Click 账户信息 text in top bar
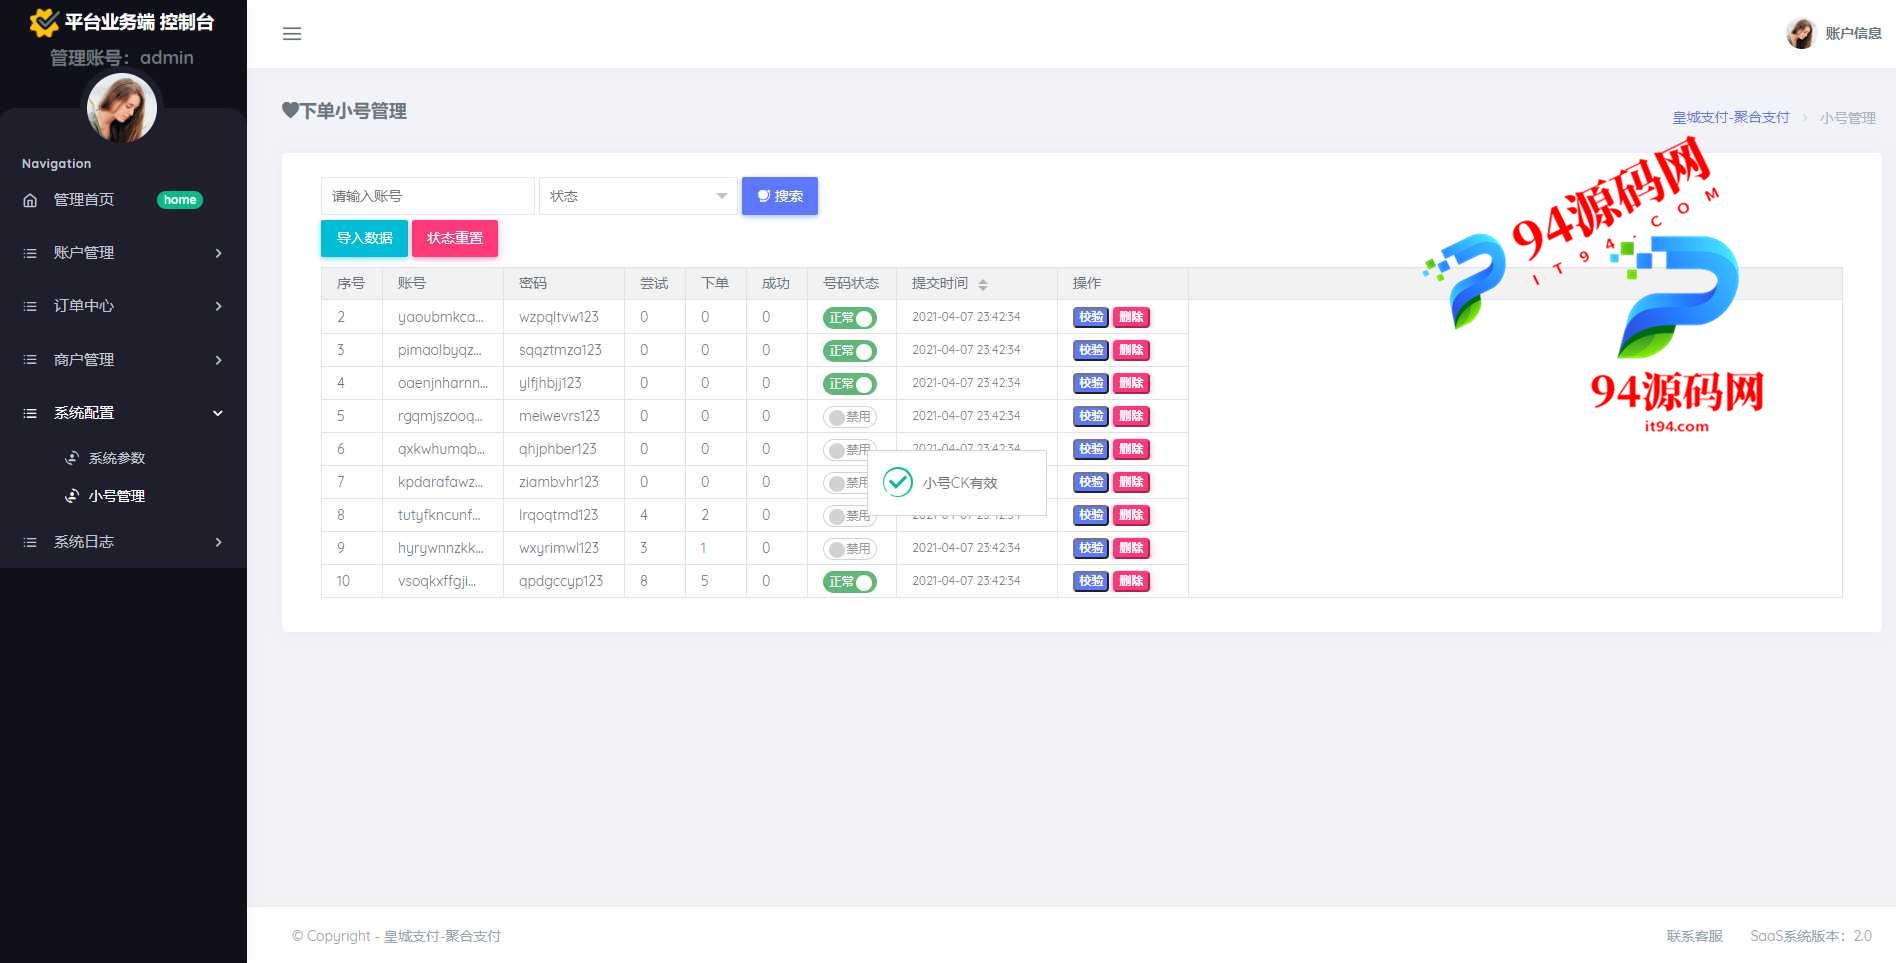Image resolution: width=1896 pixels, height=963 pixels. coord(1853,33)
